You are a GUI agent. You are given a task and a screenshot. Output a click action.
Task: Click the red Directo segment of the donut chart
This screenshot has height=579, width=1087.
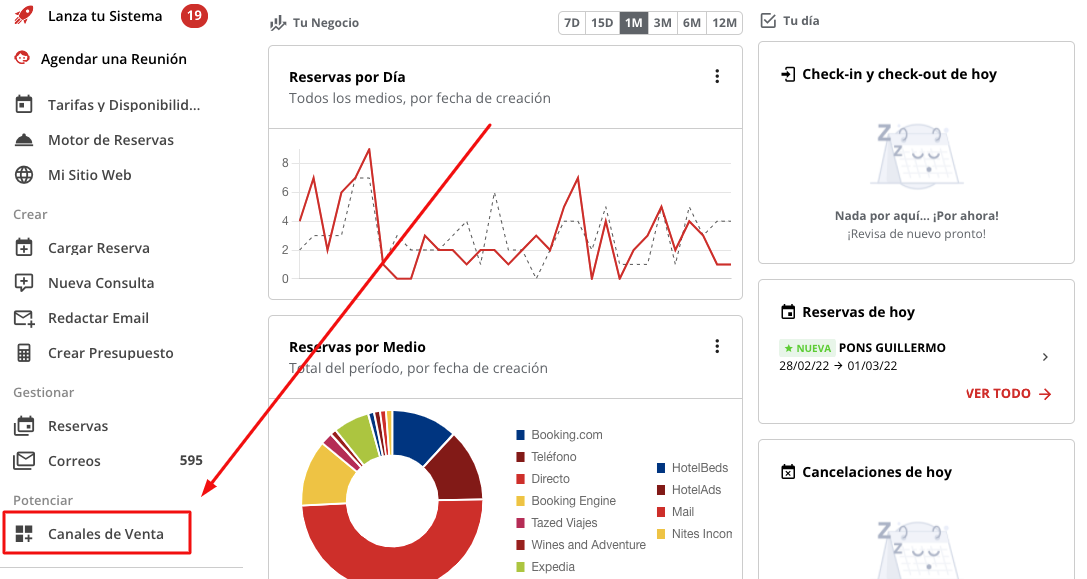coord(392,549)
